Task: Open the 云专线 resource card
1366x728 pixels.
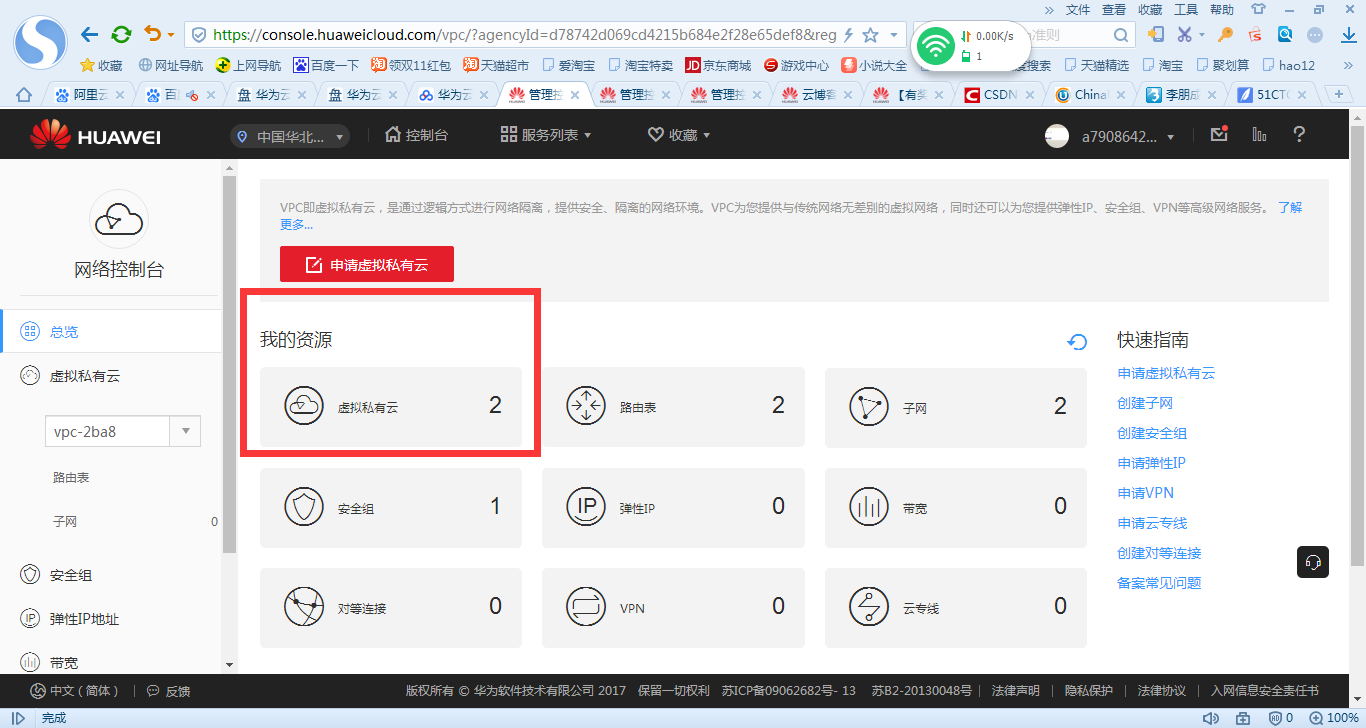Action: point(956,607)
